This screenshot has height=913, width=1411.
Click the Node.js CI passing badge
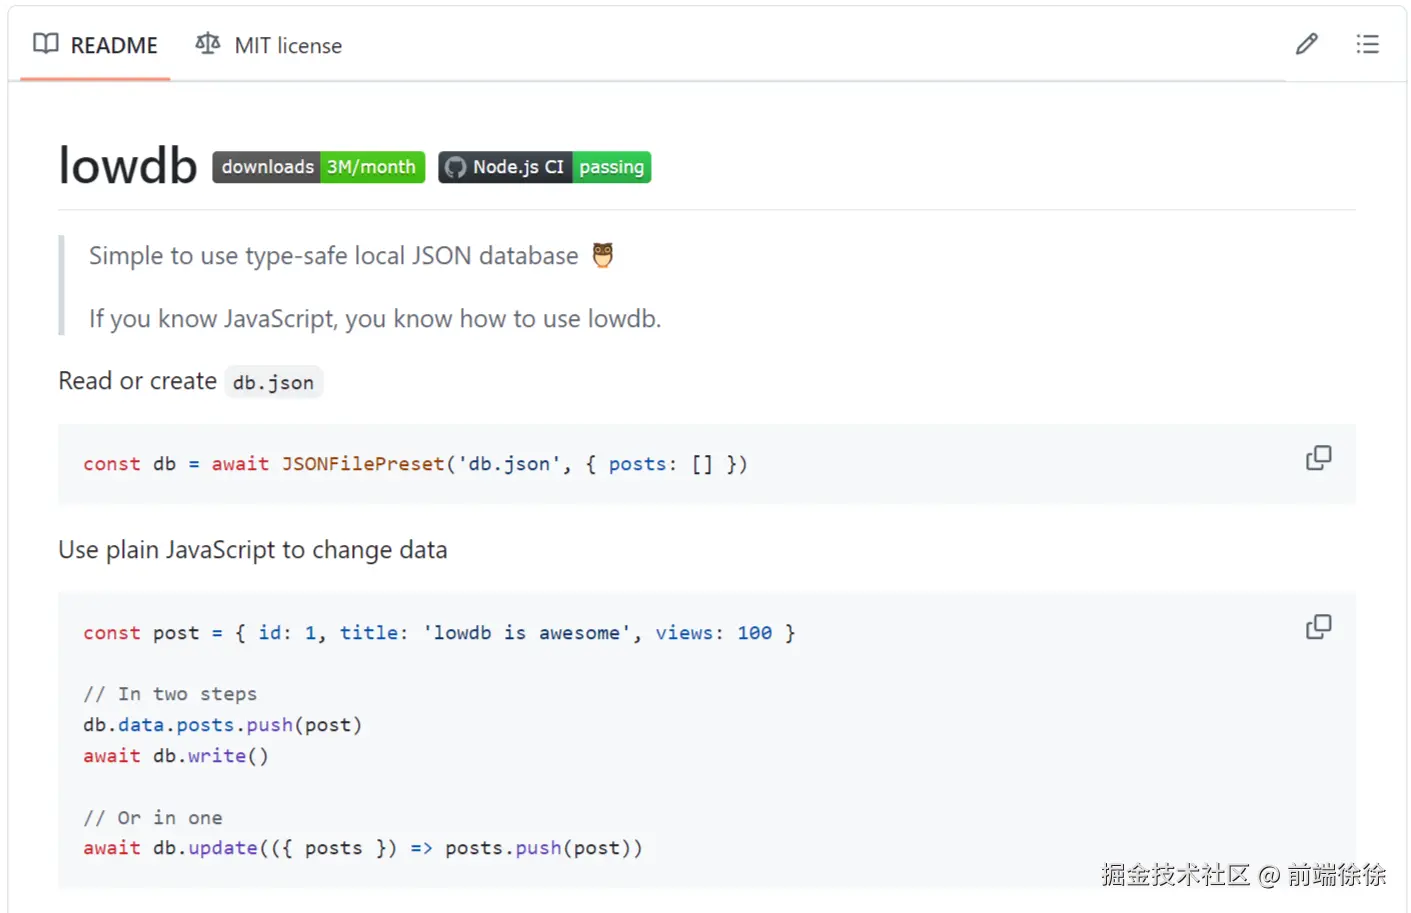(x=544, y=167)
